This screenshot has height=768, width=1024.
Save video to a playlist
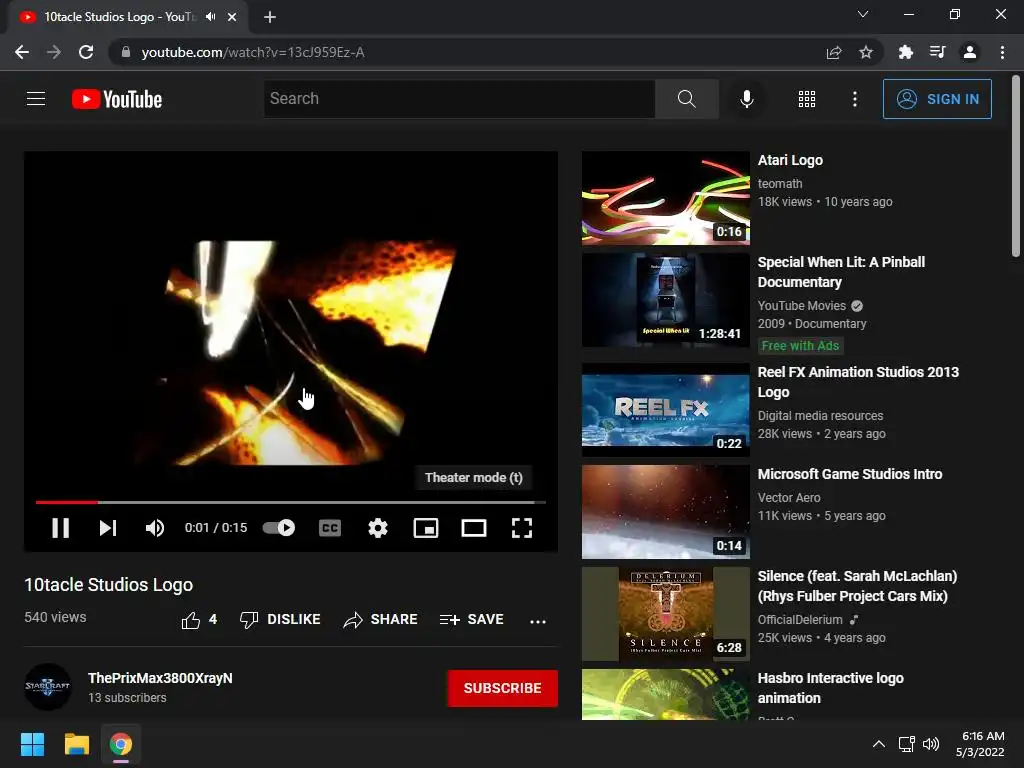point(471,620)
